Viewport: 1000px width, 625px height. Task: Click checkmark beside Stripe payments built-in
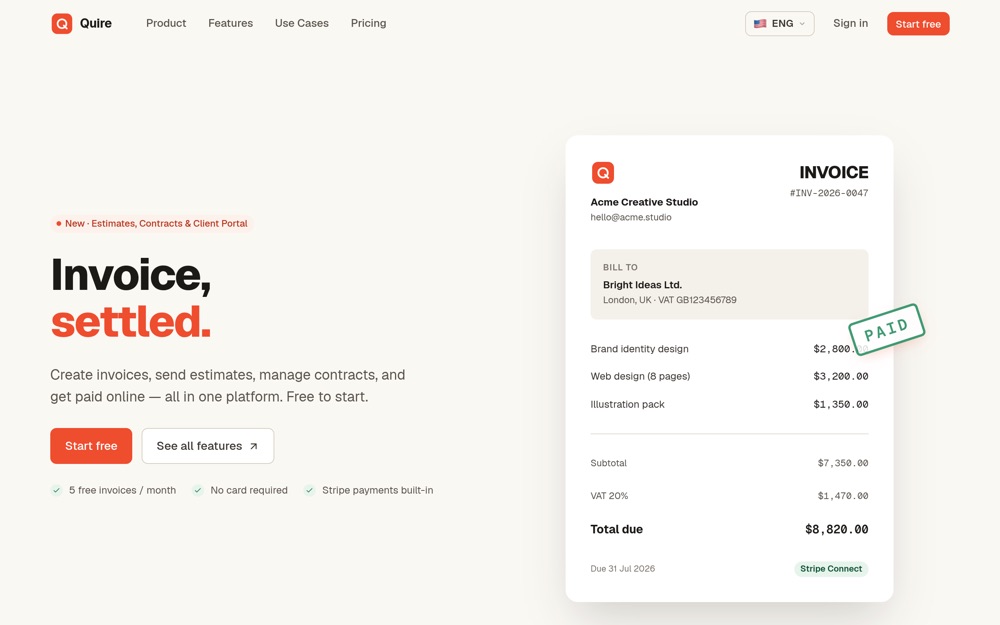click(309, 490)
